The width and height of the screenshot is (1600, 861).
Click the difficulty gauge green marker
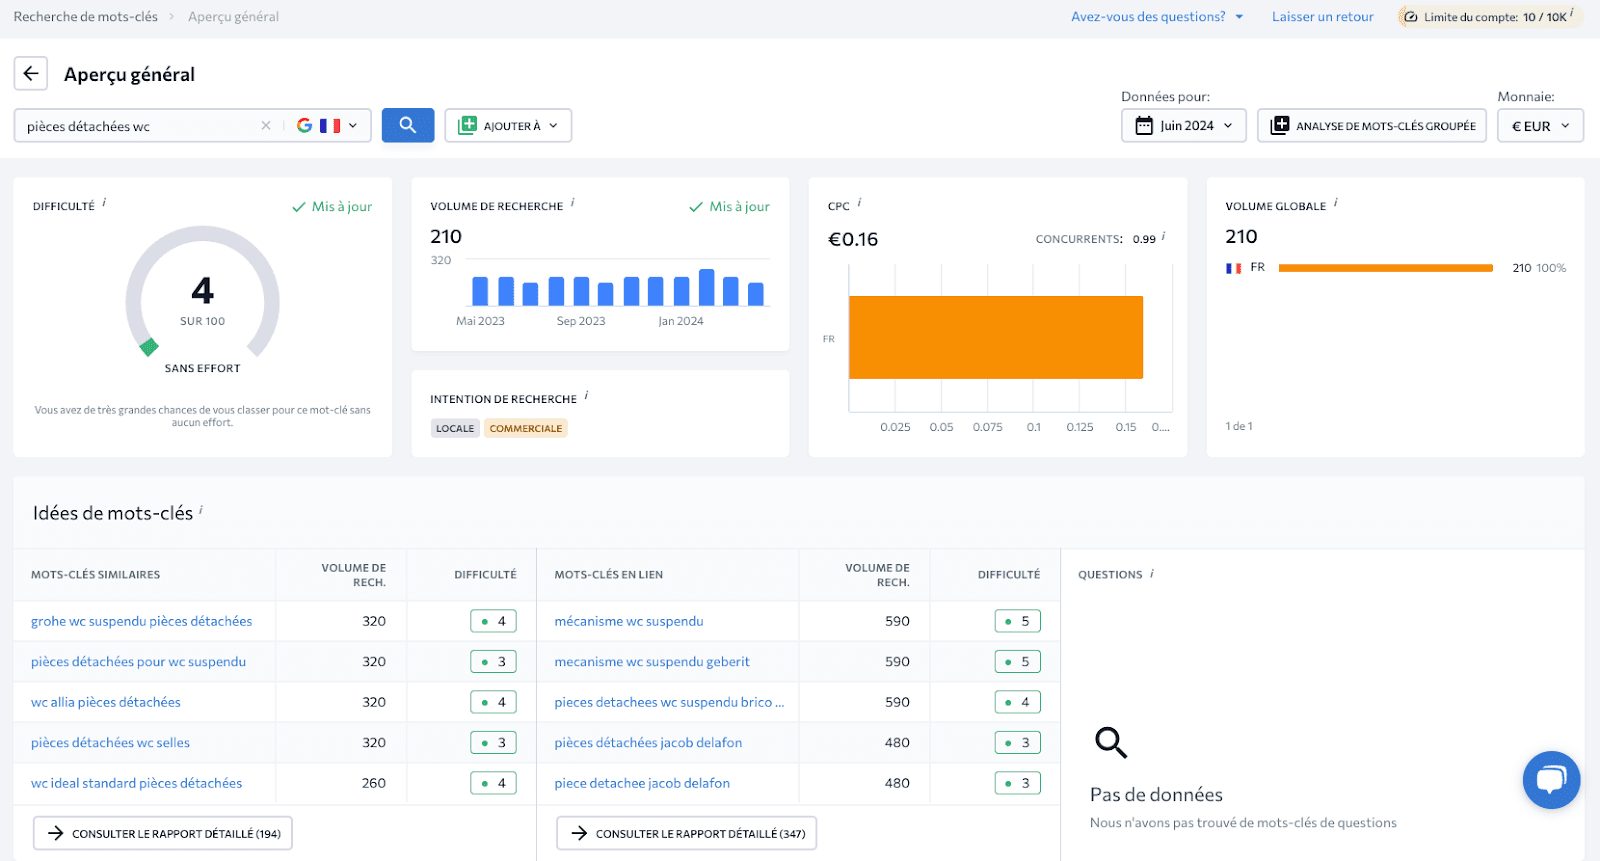149,347
